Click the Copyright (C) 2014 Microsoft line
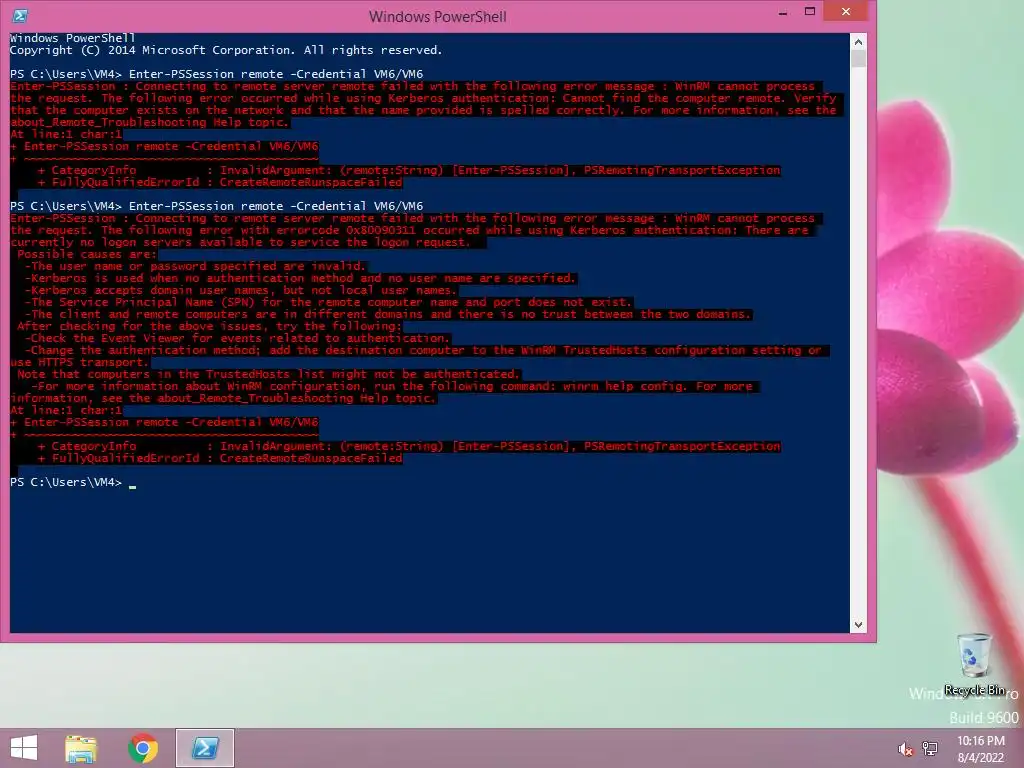 point(226,50)
